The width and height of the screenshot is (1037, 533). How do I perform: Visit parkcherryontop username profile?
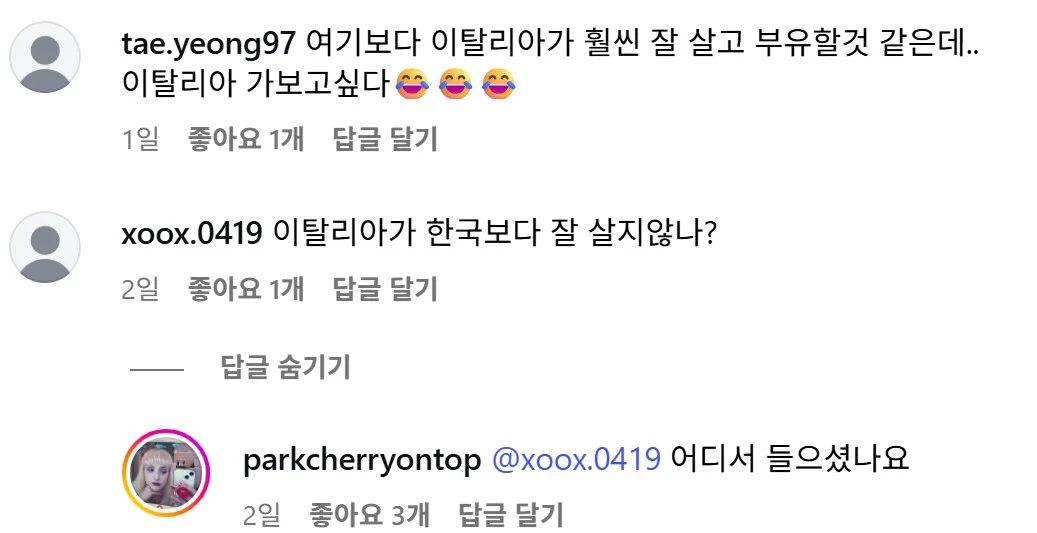coord(362,461)
